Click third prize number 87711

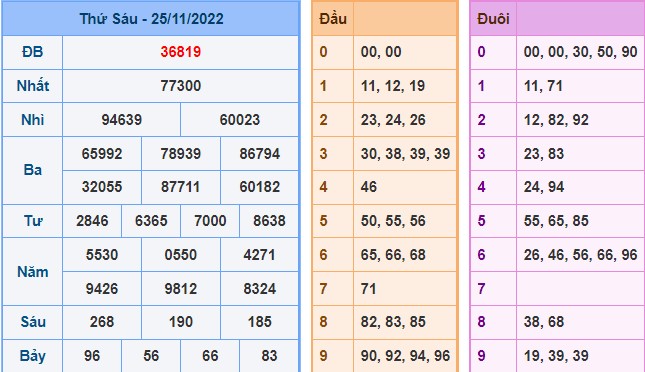(181, 187)
